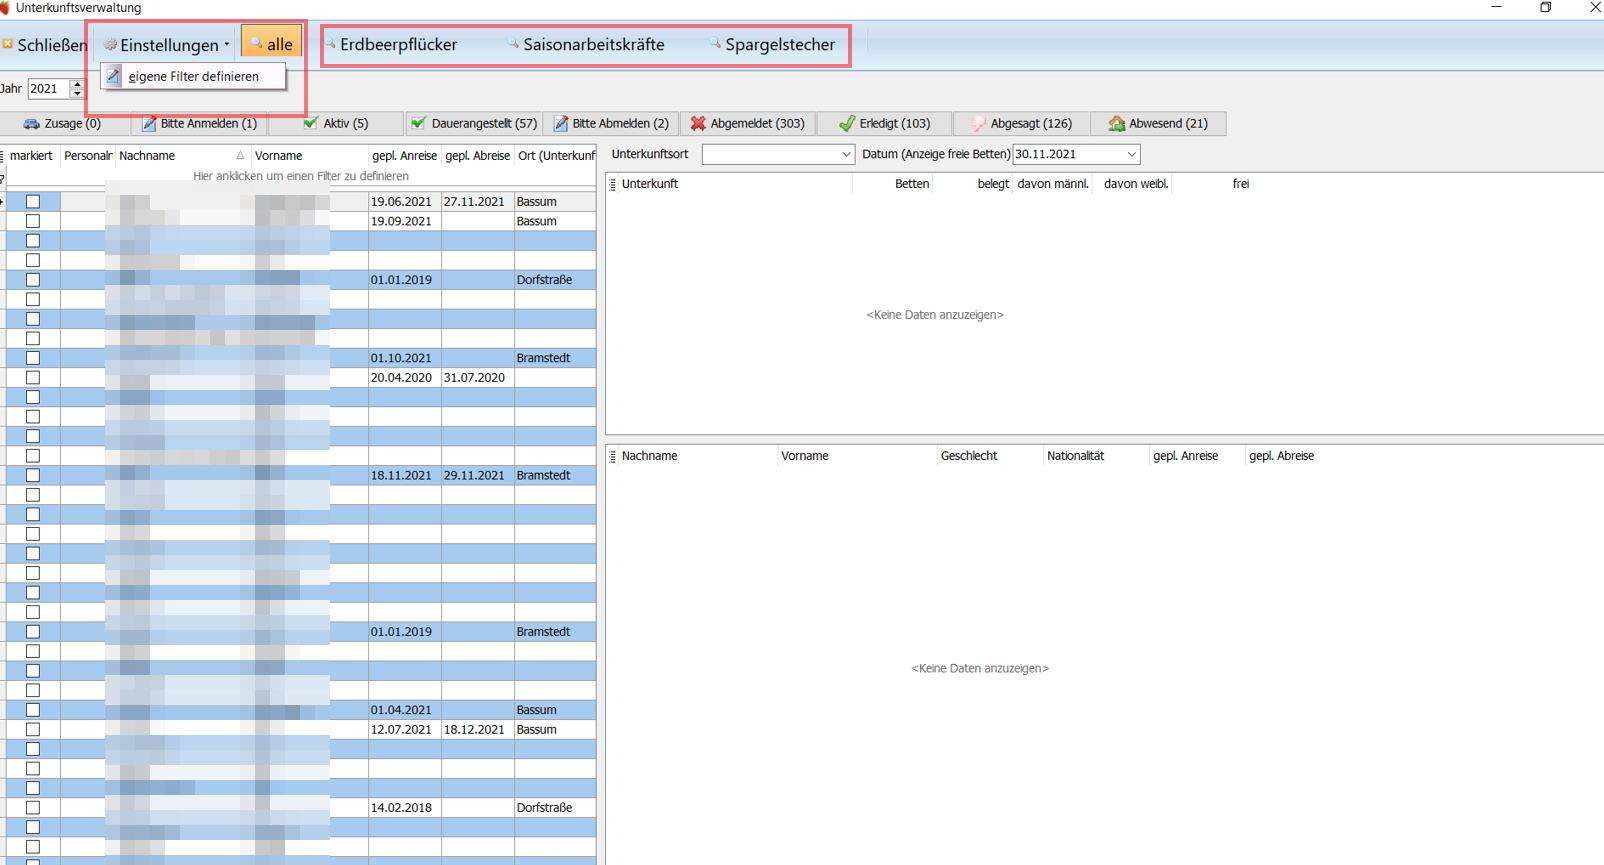The width and height of the screenshot is (1604, 865).
Task: Mark the row with Anreise 14.02.2018
Action: (x=33, y=808)
